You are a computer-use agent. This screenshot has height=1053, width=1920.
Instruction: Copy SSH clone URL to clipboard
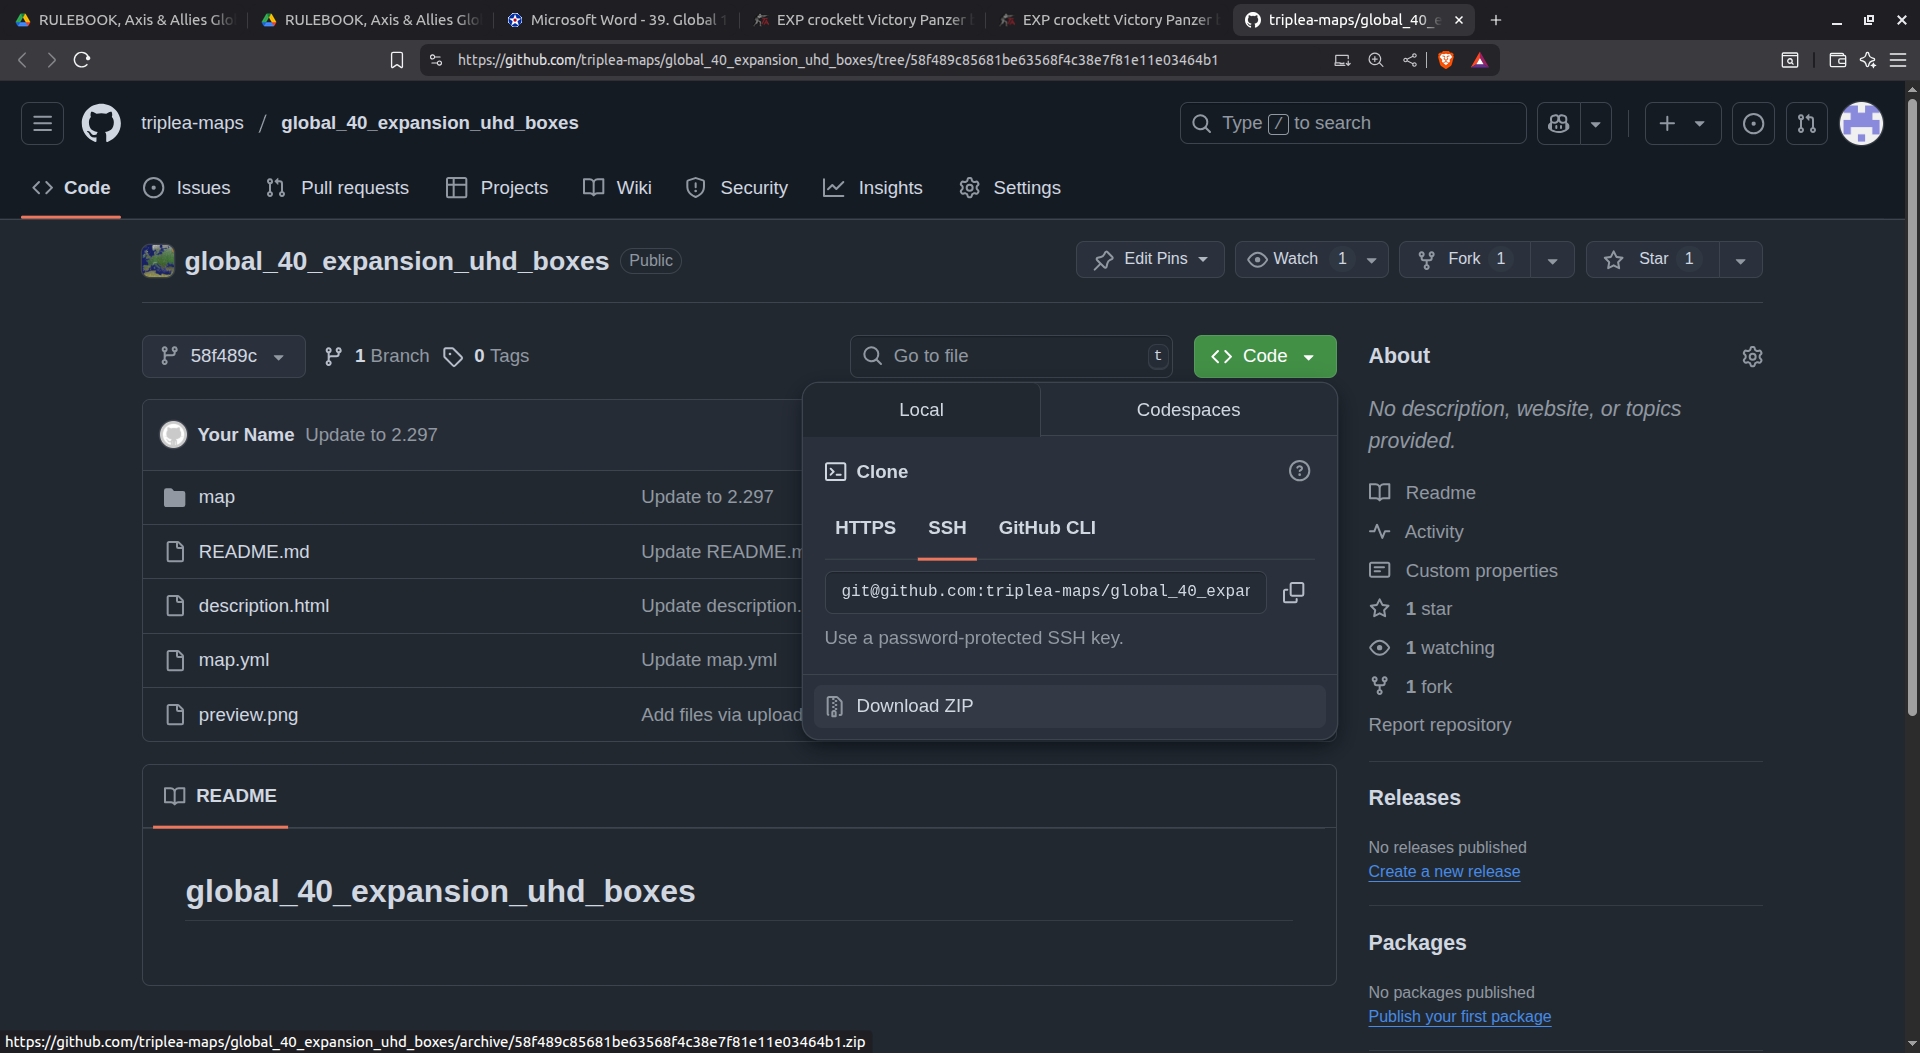(x=1293, y=592)
